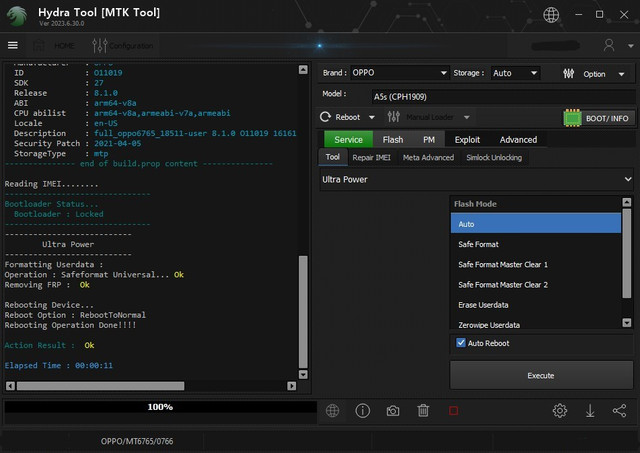Open the Storage dropdown set to Auto
Image resolution: width=640 pixels, height=453 pixels.
click(515, 73)
